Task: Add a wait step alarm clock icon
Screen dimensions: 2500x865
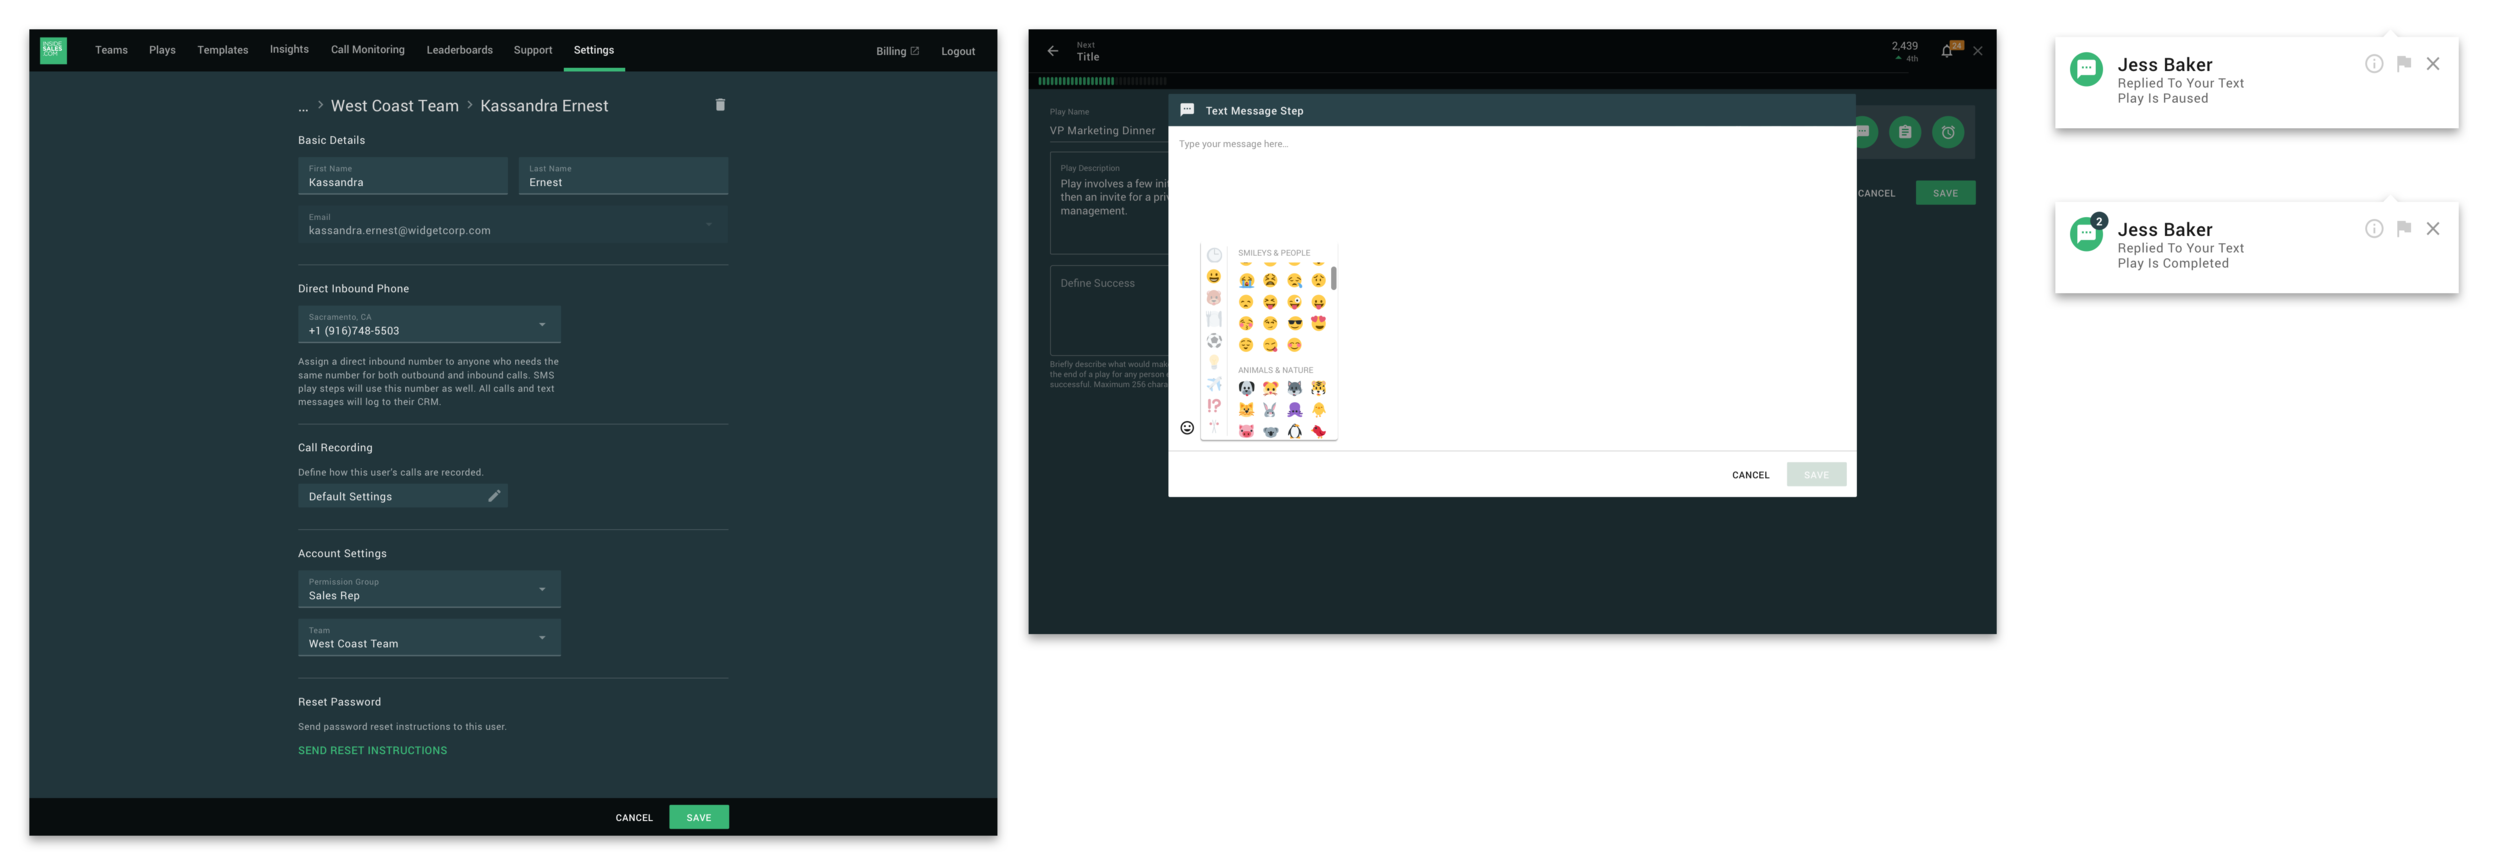Action: point(1948,132)
